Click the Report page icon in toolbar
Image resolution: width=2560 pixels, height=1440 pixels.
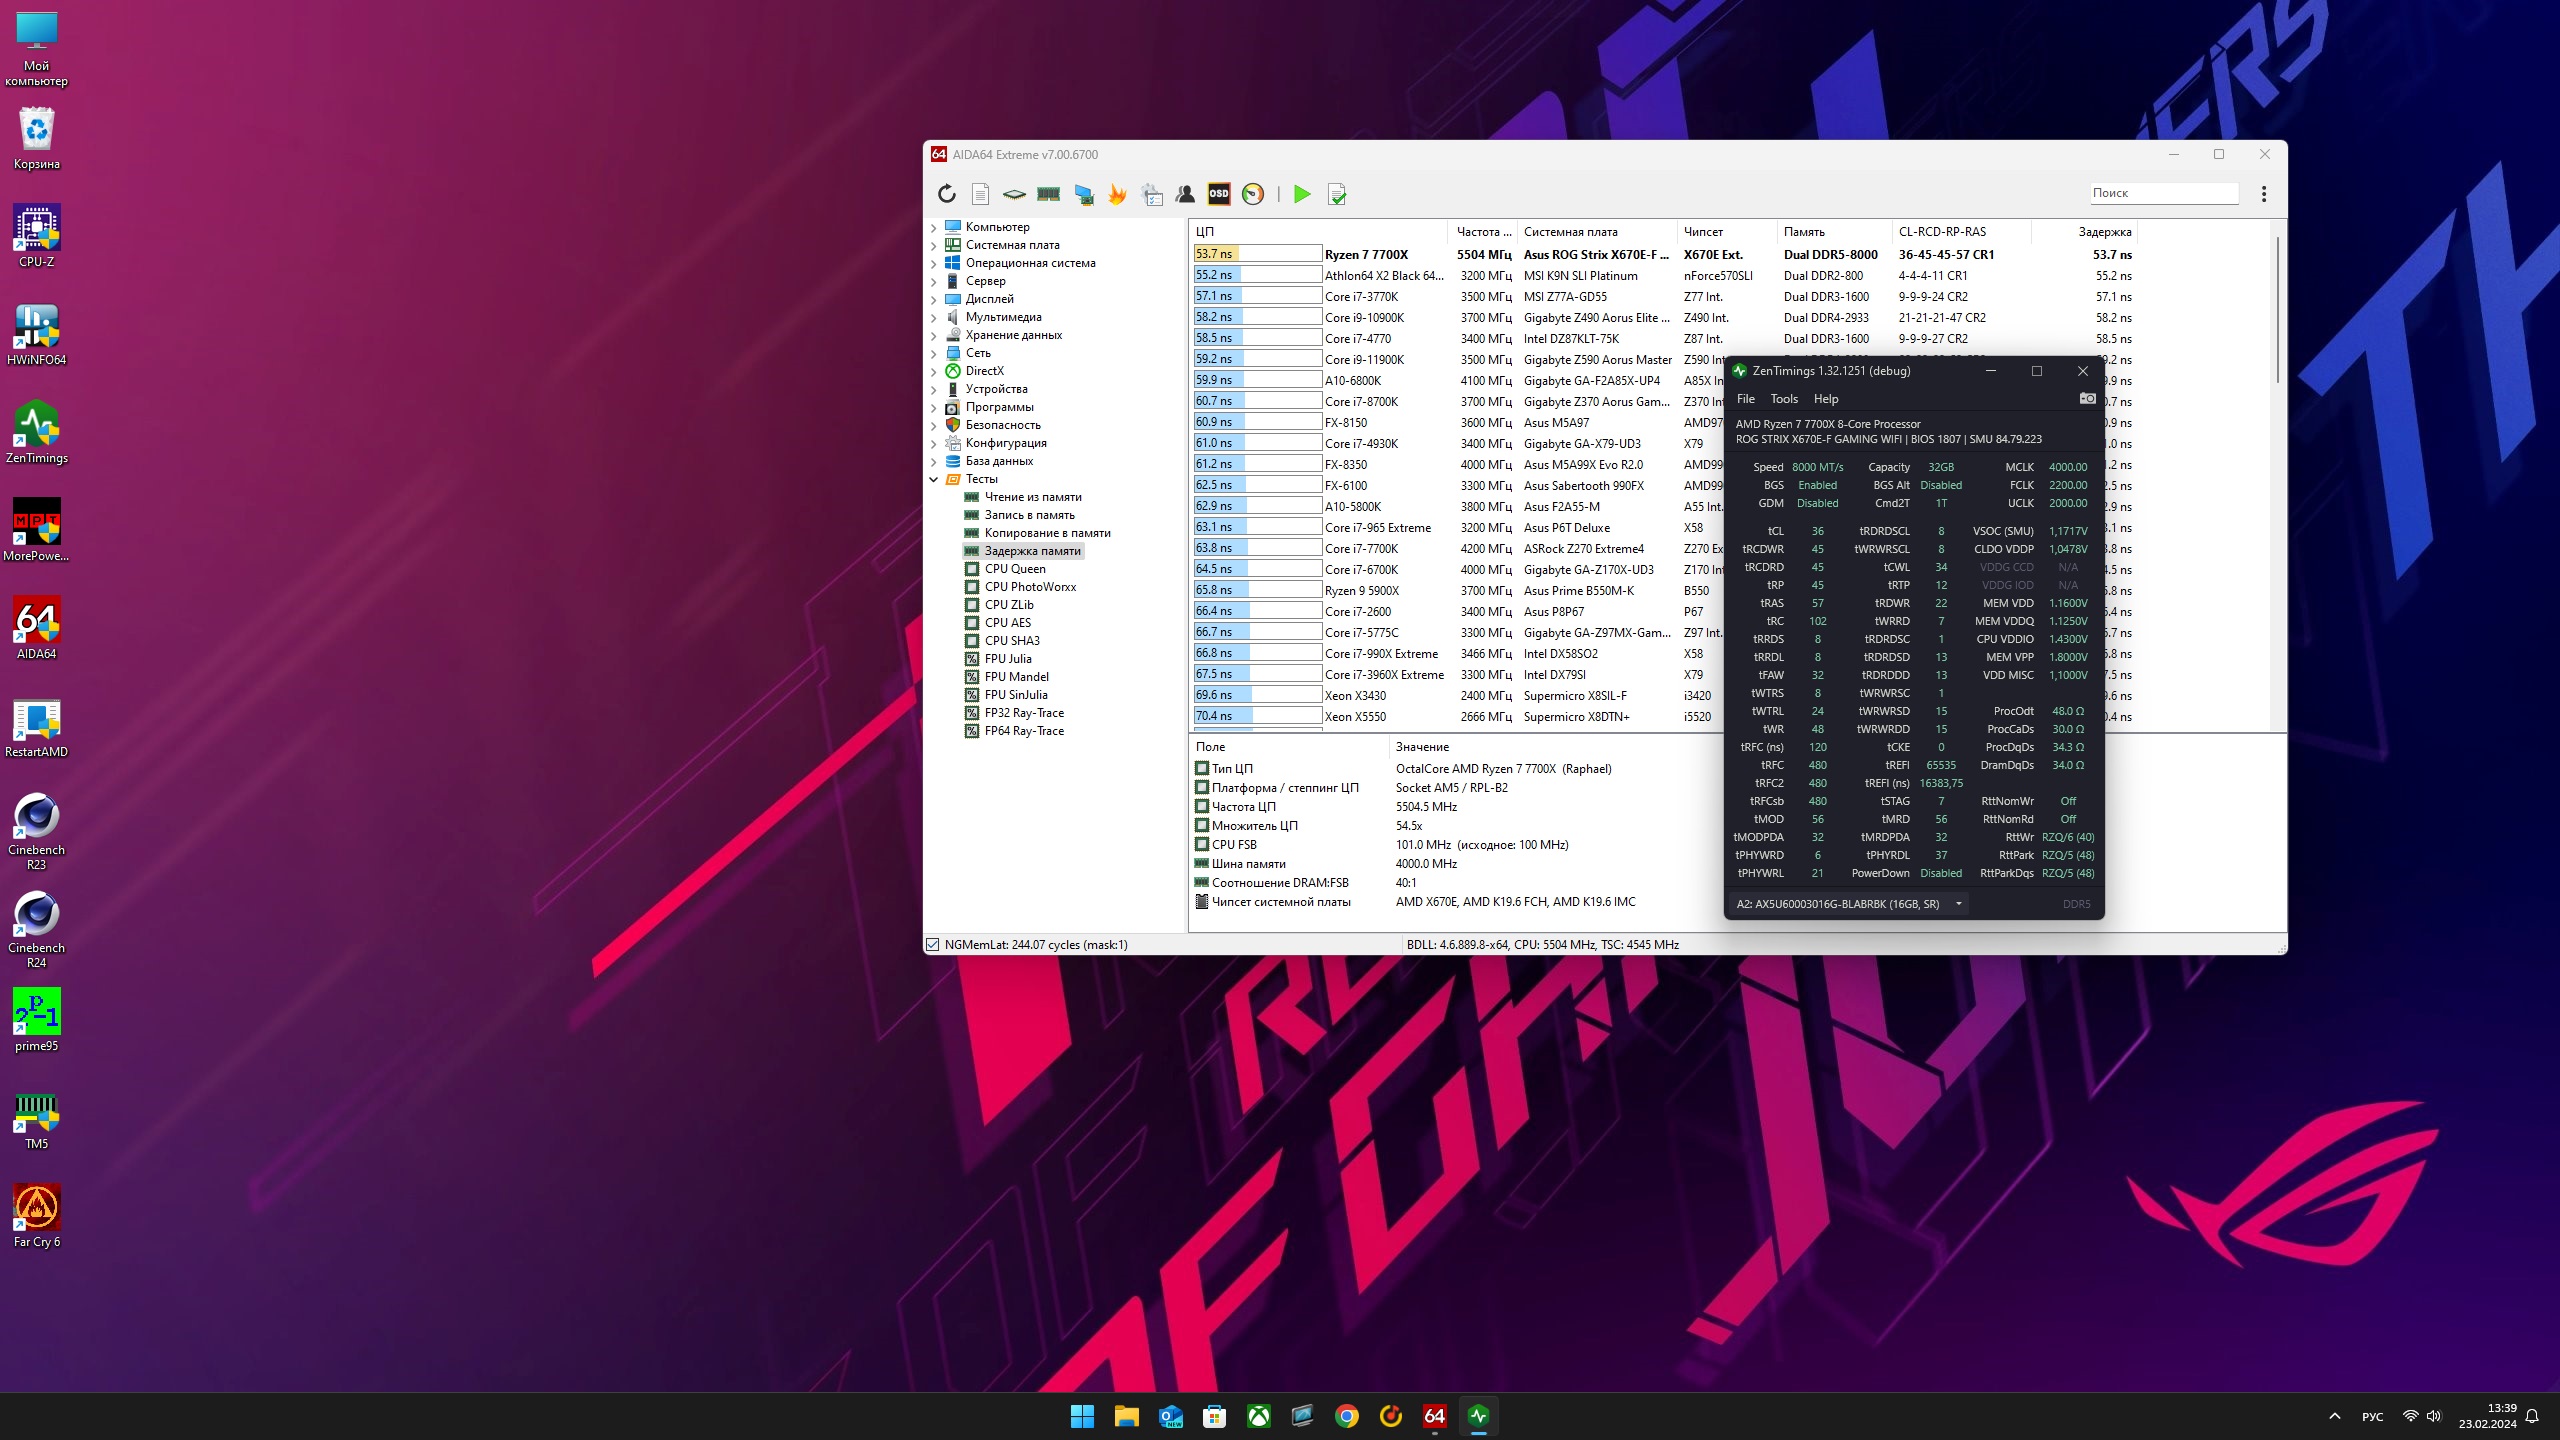point(980,194)
